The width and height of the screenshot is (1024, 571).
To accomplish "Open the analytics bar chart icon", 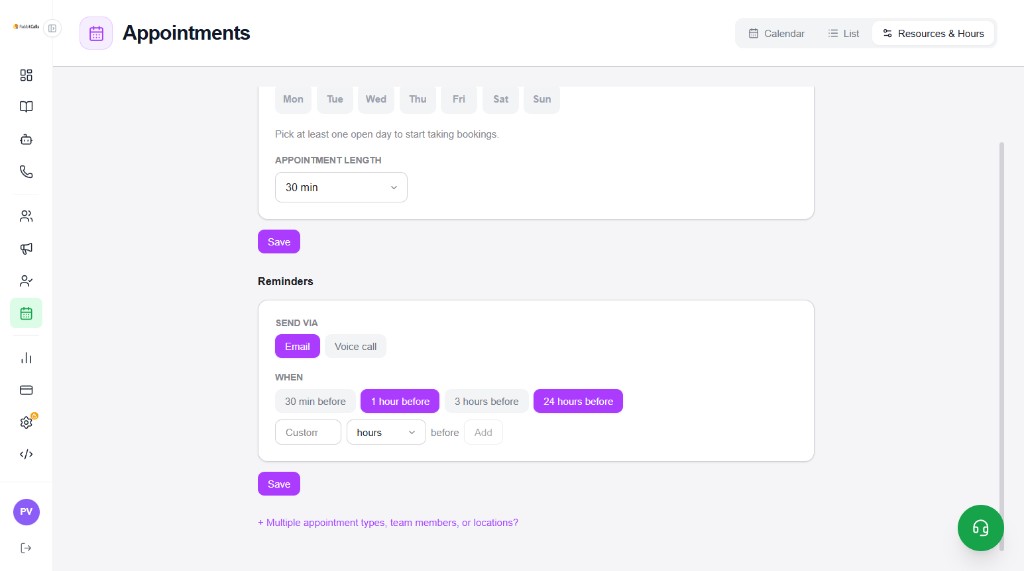I will (x=26, y=358).
